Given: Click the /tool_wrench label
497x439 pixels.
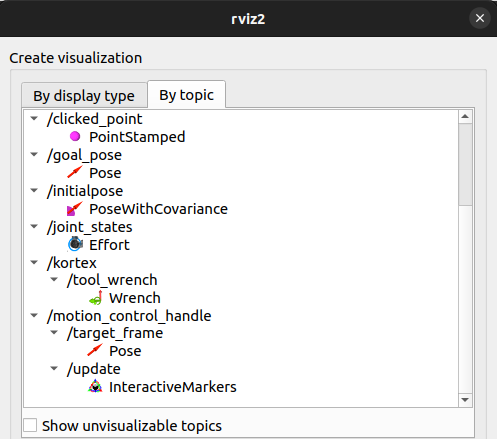Looking at the screenshot, I should coord(112,280).
